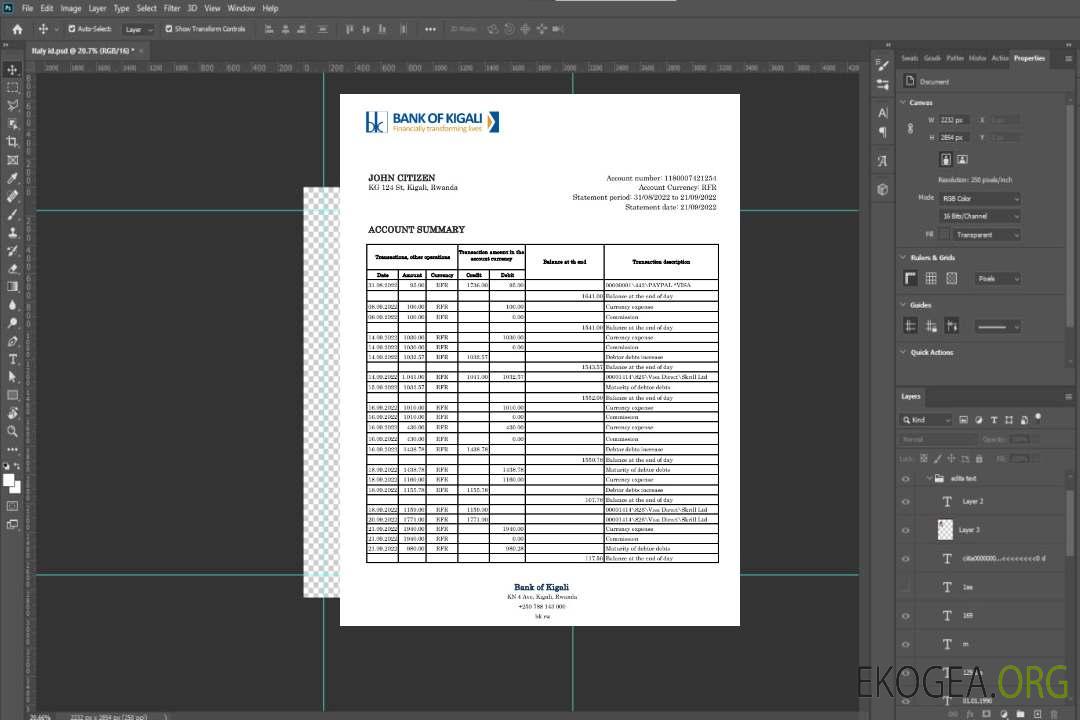The height and width of the screenshot is (720, 1080).
Task: Click the canvas width input field
Action: click(x=954, y=120)
